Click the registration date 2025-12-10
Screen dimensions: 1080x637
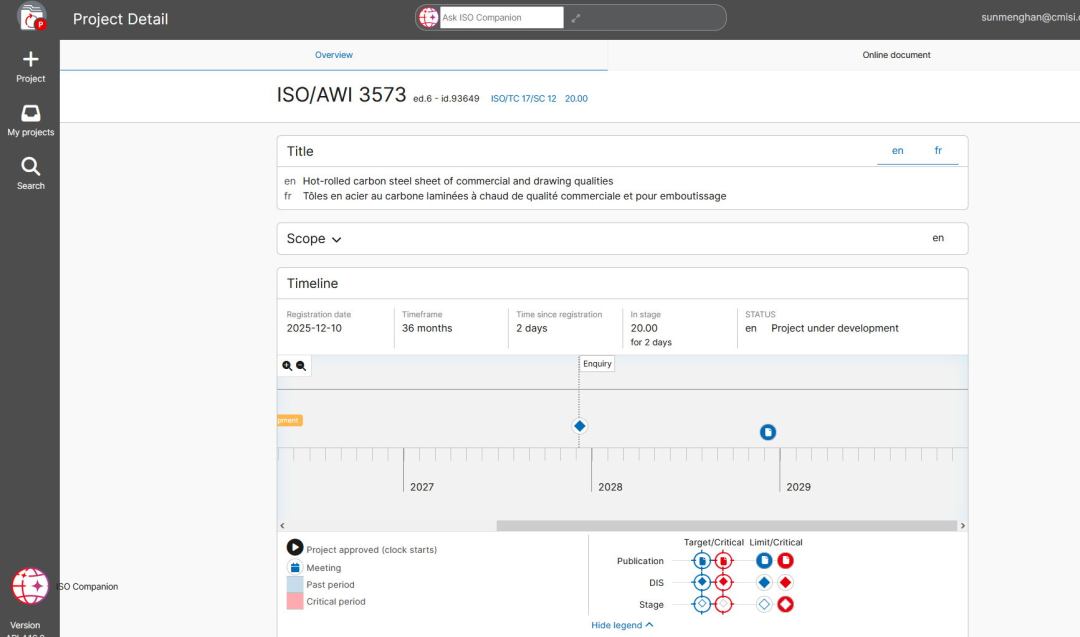coord(314,328)
